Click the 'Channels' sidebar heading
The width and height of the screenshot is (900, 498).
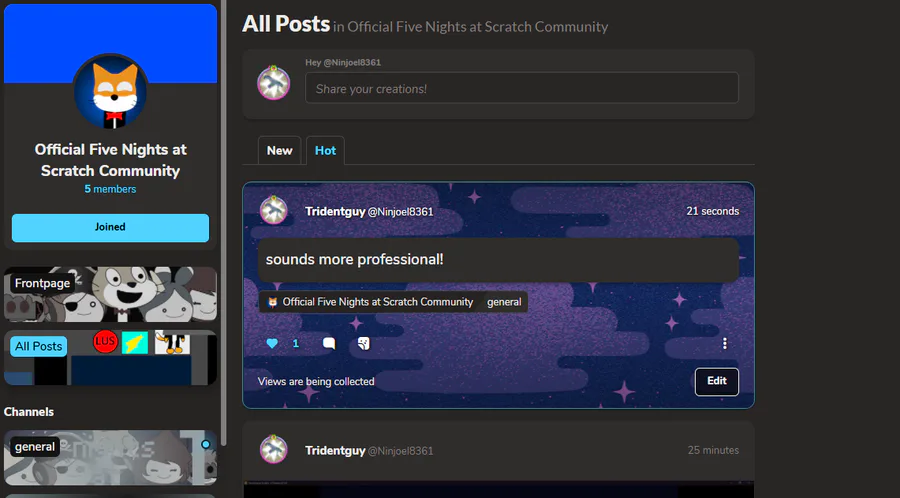(29, 412)
